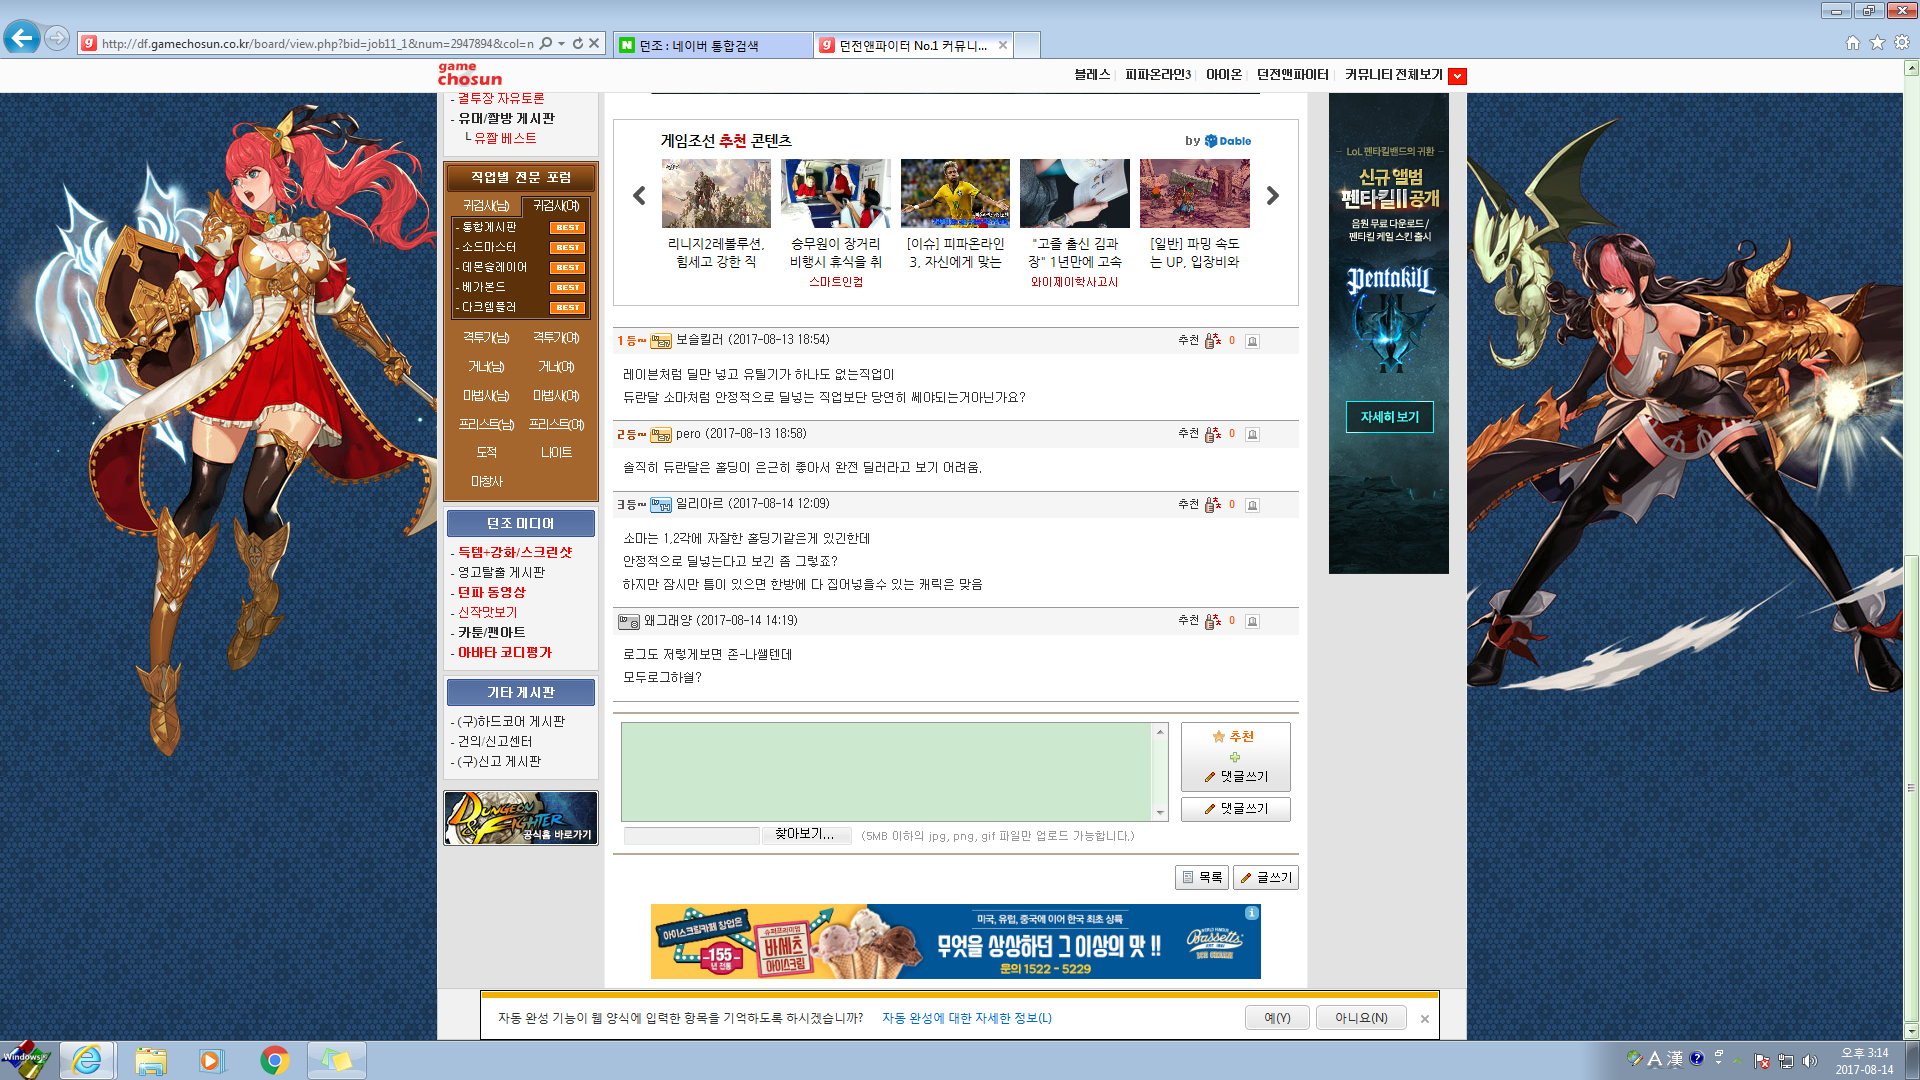The width and height of the screenshot is (1920, 1080).
Task: Click the address bar refresh icon
Action: (577, 44)
